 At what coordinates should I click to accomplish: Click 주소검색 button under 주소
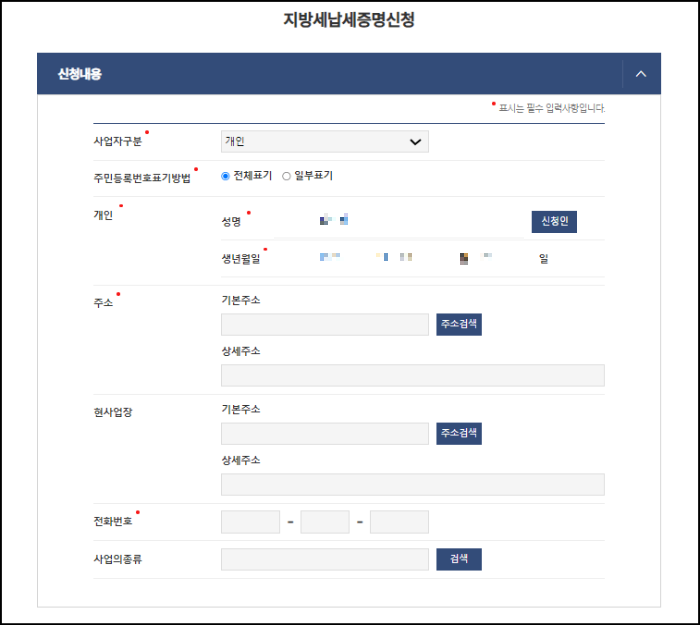[x=458, y=324]
